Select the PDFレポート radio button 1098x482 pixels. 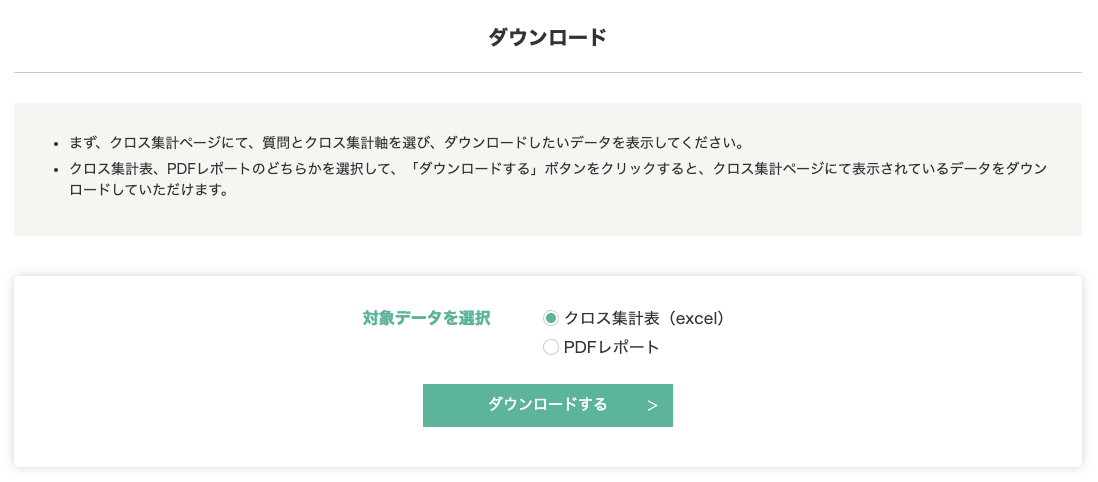(x=550, y=348)
